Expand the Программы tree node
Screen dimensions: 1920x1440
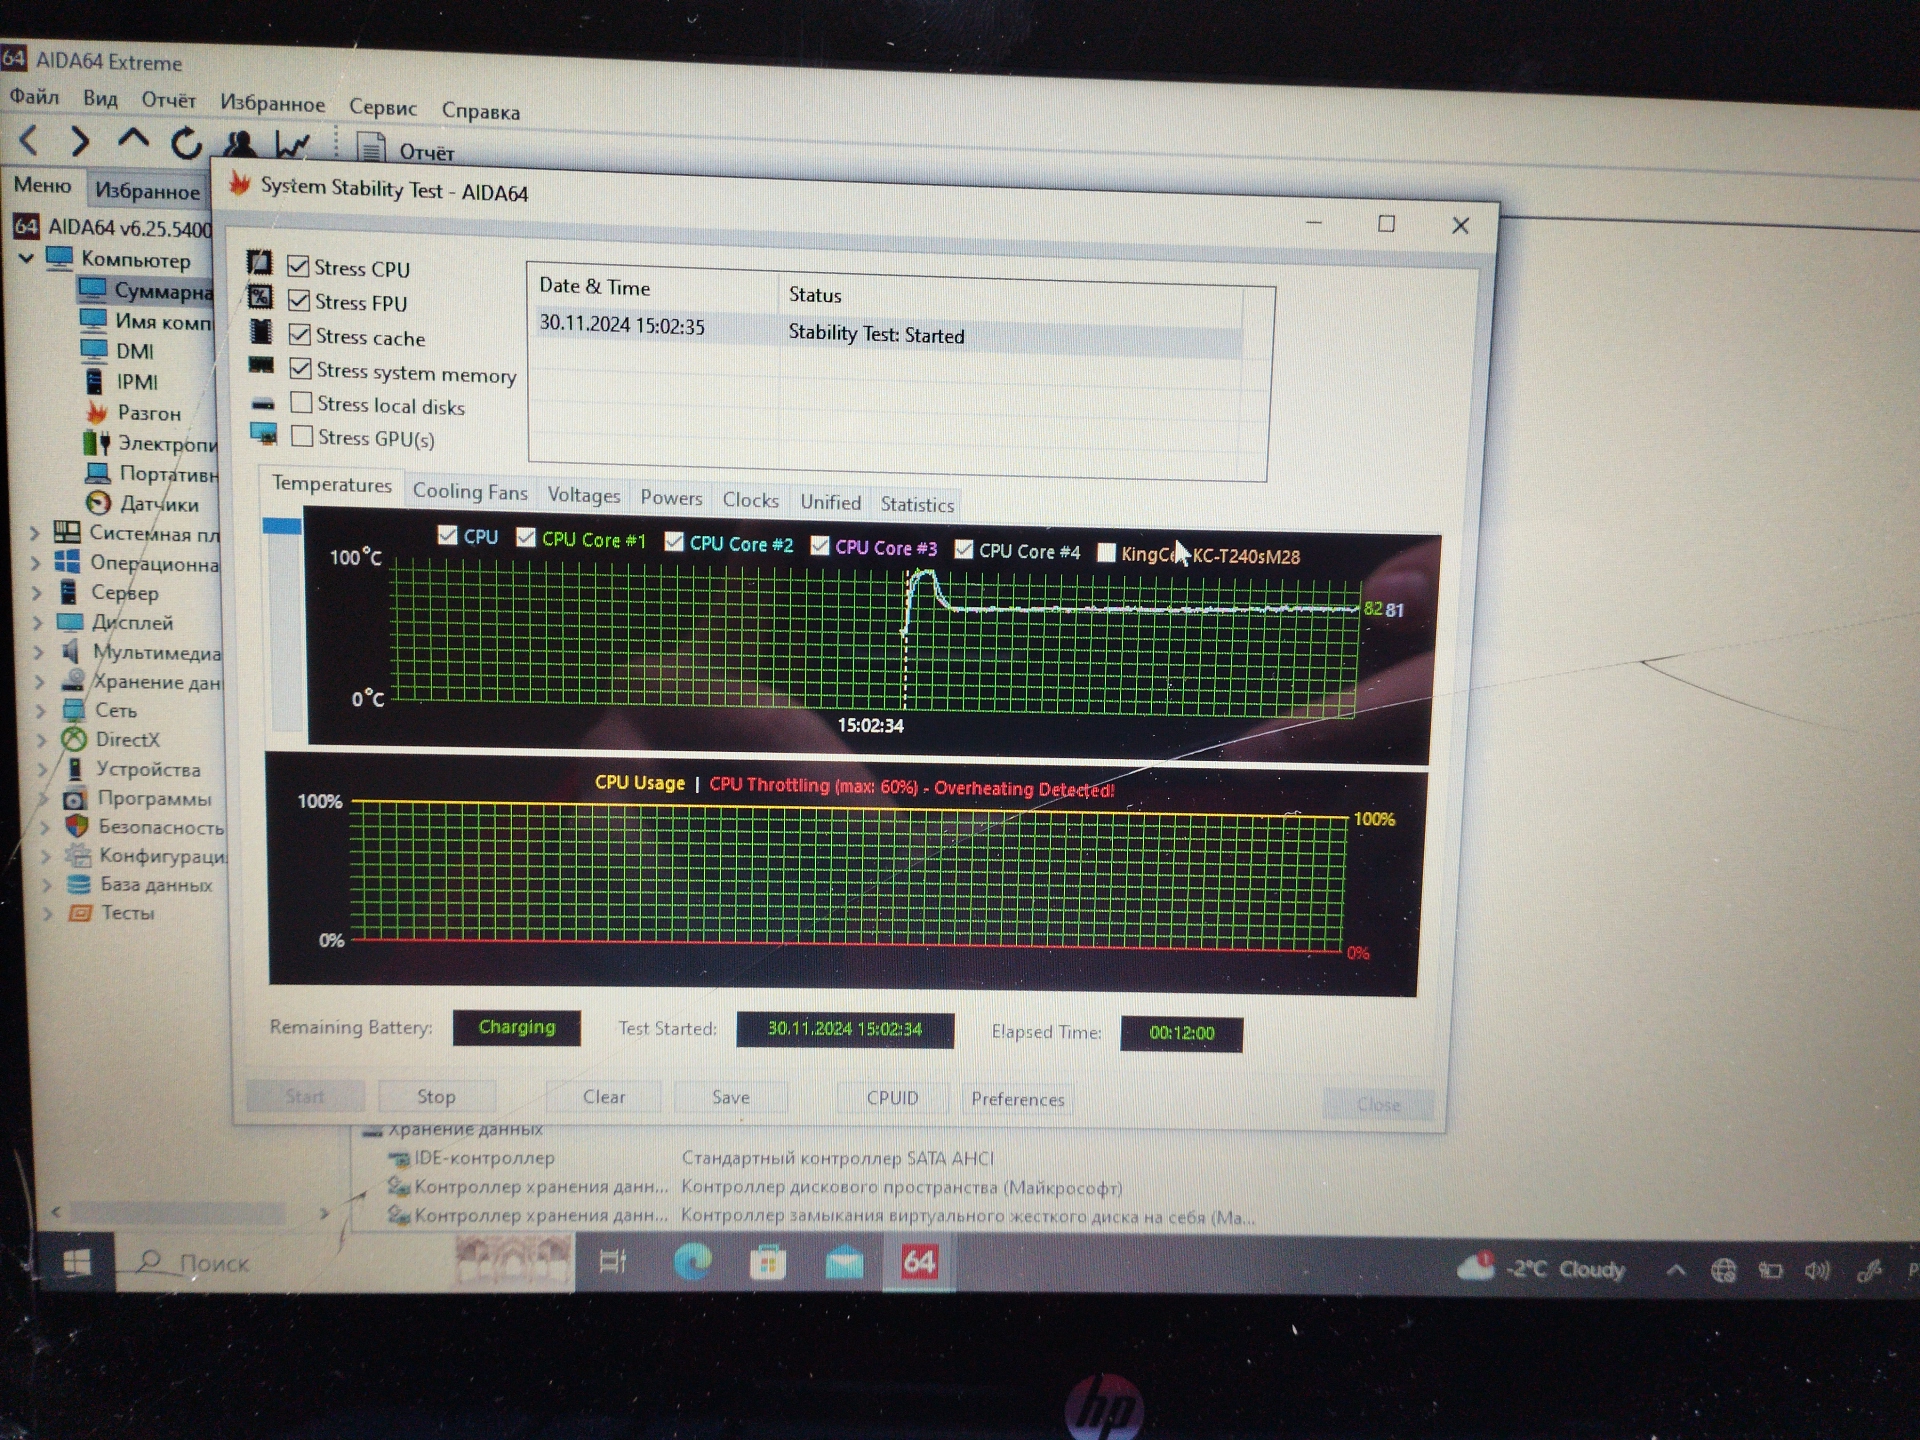43,798
